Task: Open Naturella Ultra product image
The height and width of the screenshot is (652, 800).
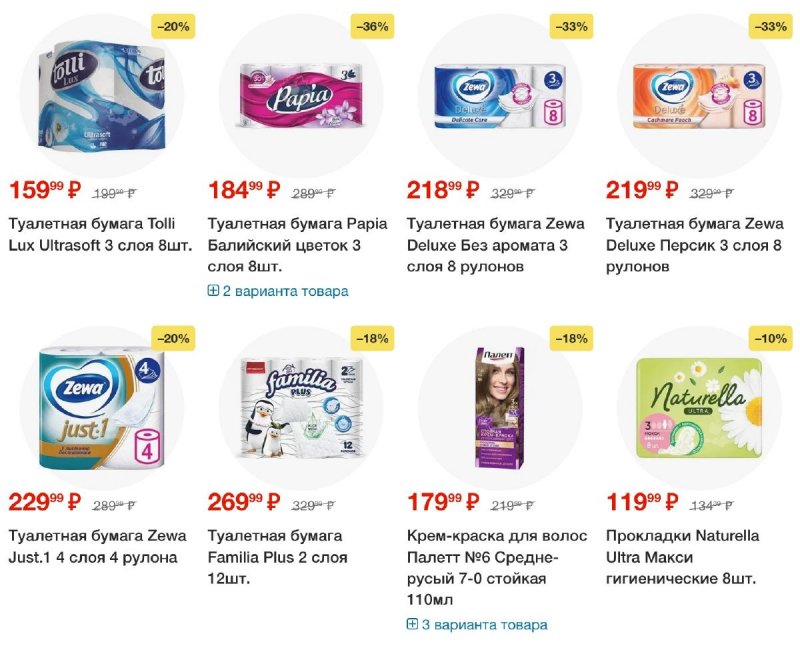Action: click(699, 408)
